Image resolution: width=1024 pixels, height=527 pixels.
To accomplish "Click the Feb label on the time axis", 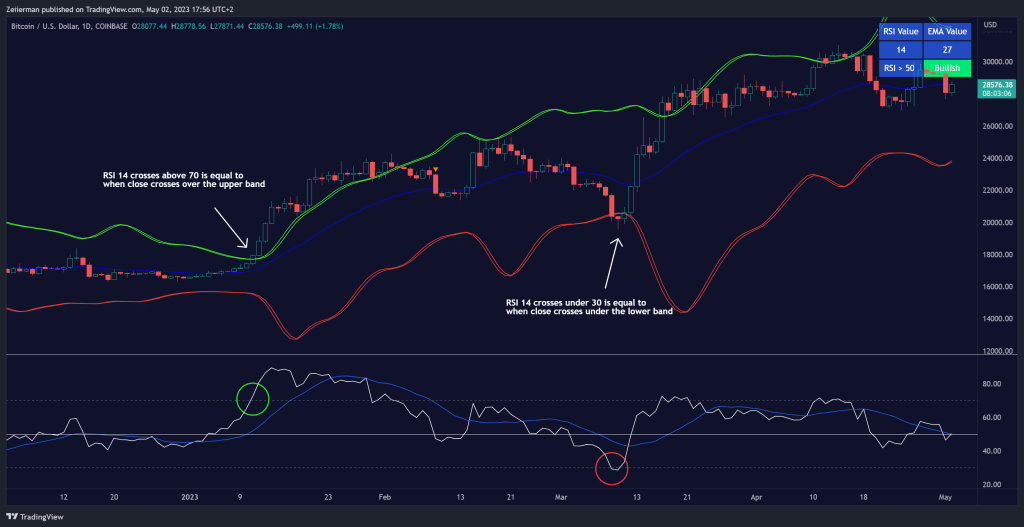I will (x=384, y=496).
